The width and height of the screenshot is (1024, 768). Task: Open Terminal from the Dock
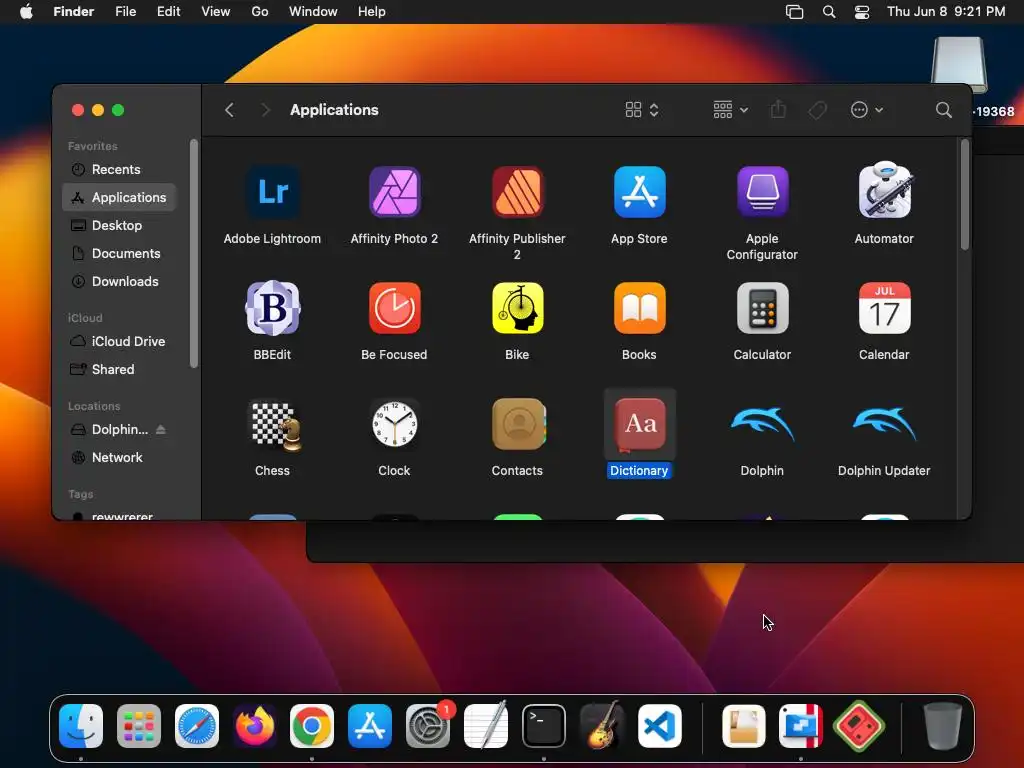coord(543,726)
